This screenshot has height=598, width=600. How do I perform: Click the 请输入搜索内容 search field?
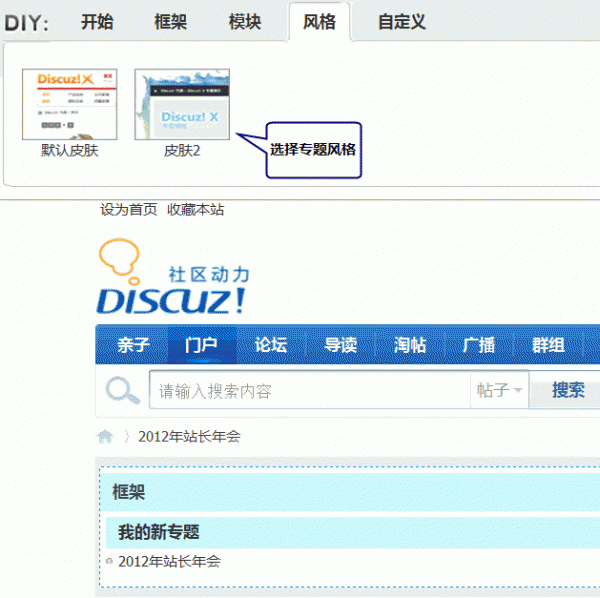[x=310, y=391]
